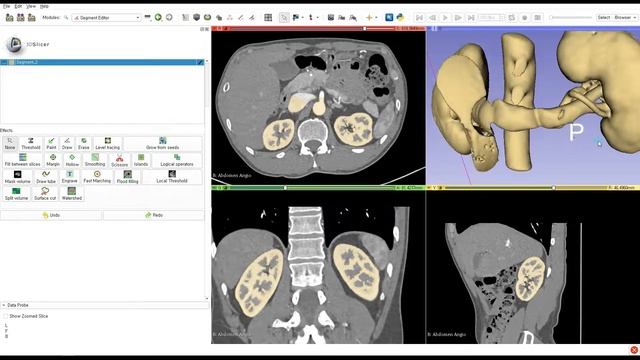Open the view layout grid icon
This screenshot has height=360, width=640.
[268, 18]
